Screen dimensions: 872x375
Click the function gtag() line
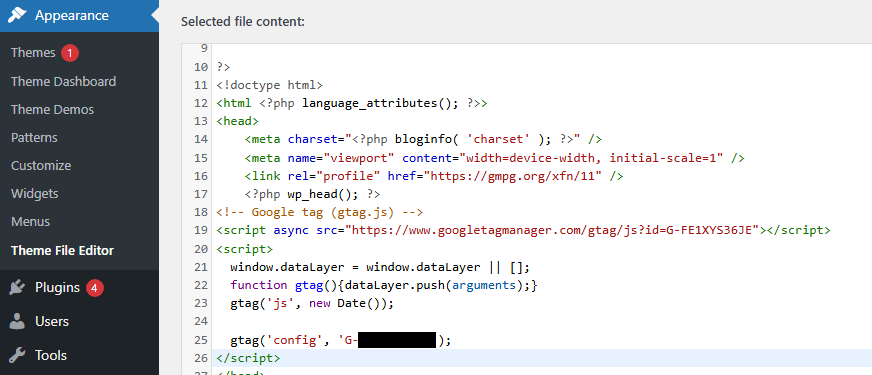pos(384,285)
